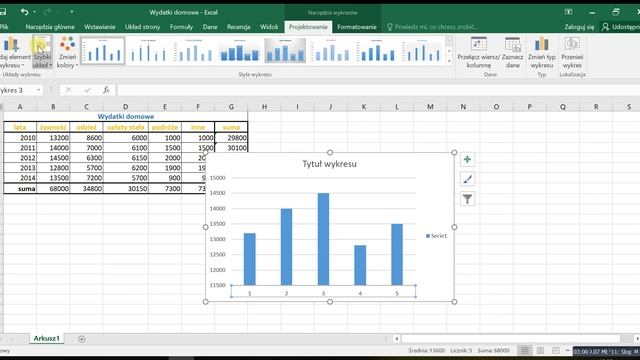Select the cell with year 2012

point(20,158)
